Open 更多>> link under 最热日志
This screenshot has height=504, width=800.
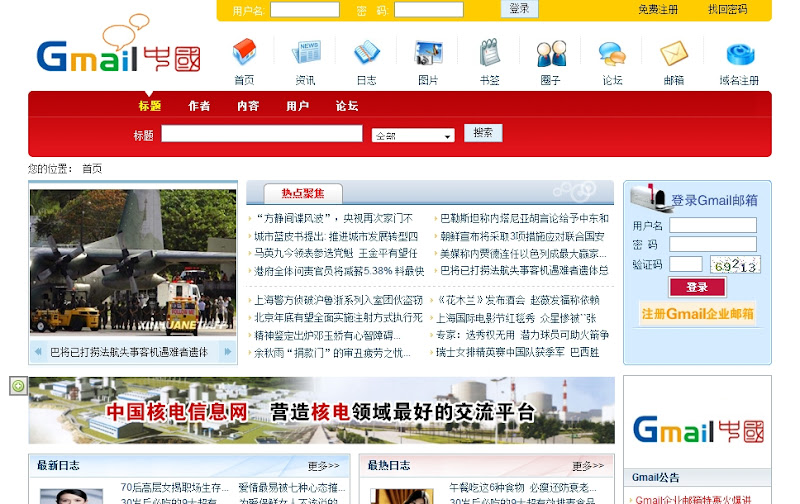point(588,466)
